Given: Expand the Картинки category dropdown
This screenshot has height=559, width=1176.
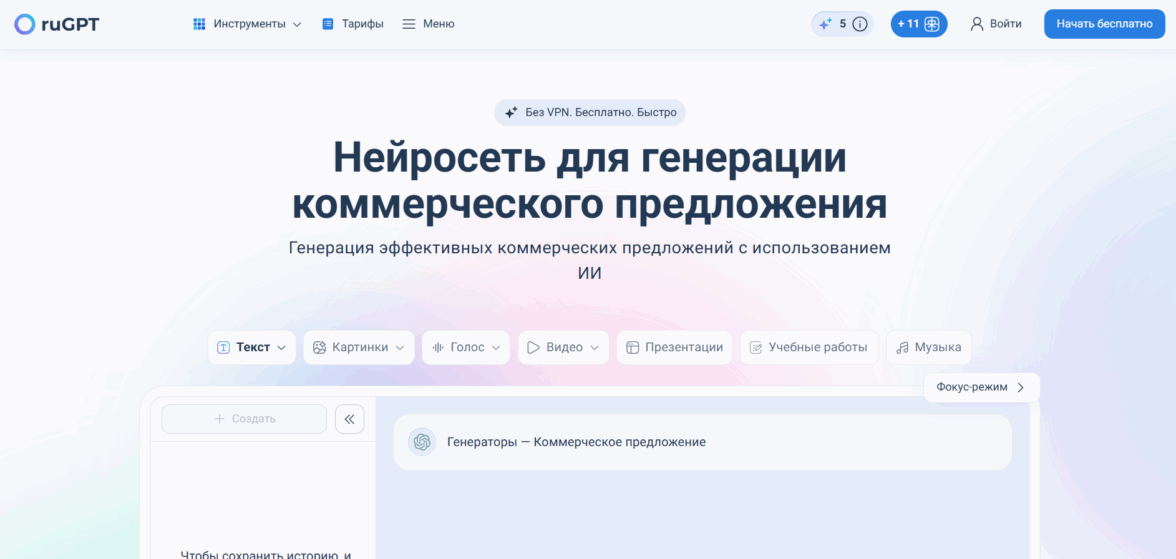Looking at the screenshot, I should tap(359, 347).
